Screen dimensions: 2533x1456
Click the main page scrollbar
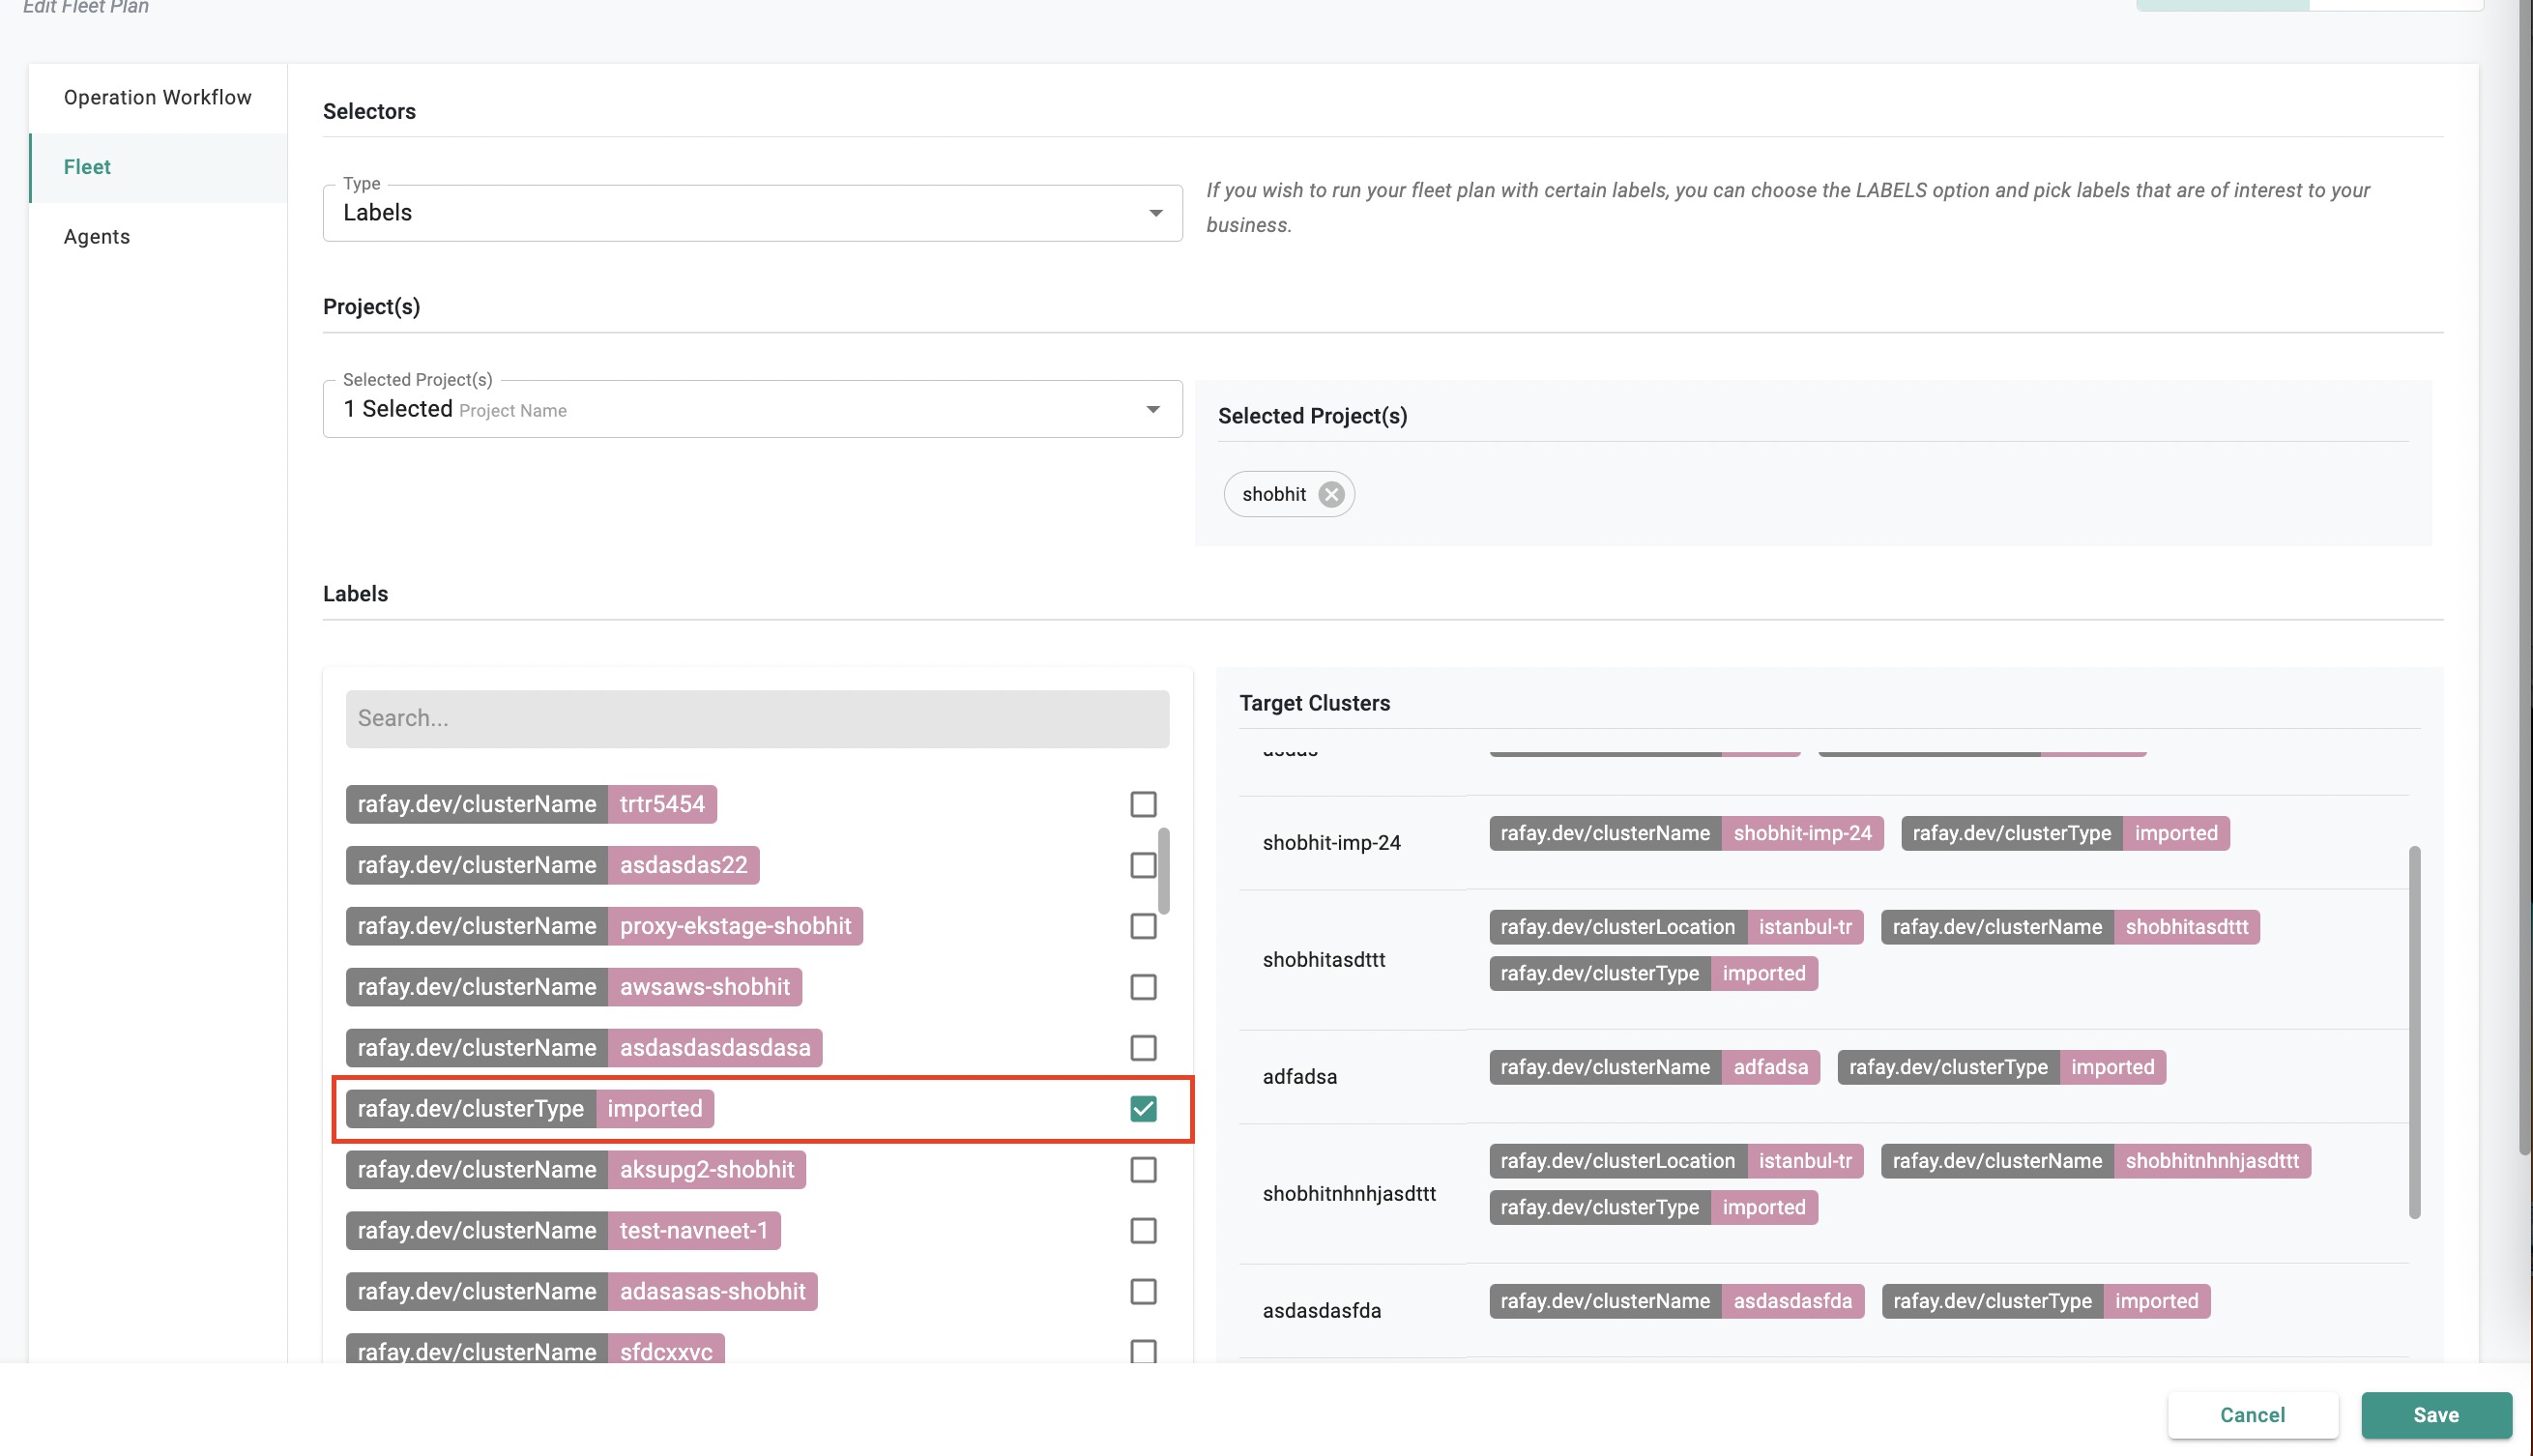point(2525,577)
